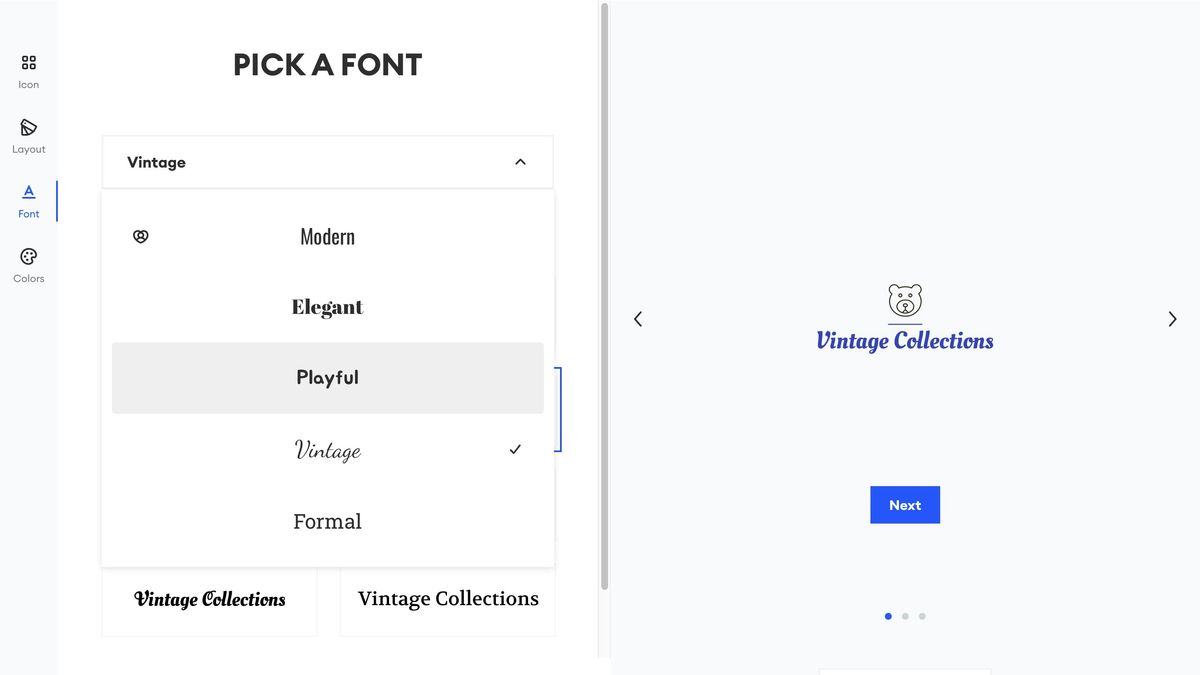This screenshot has height=675, width=1200.
Task: Click the bear logo icon in preview
Action: point(905,301)
